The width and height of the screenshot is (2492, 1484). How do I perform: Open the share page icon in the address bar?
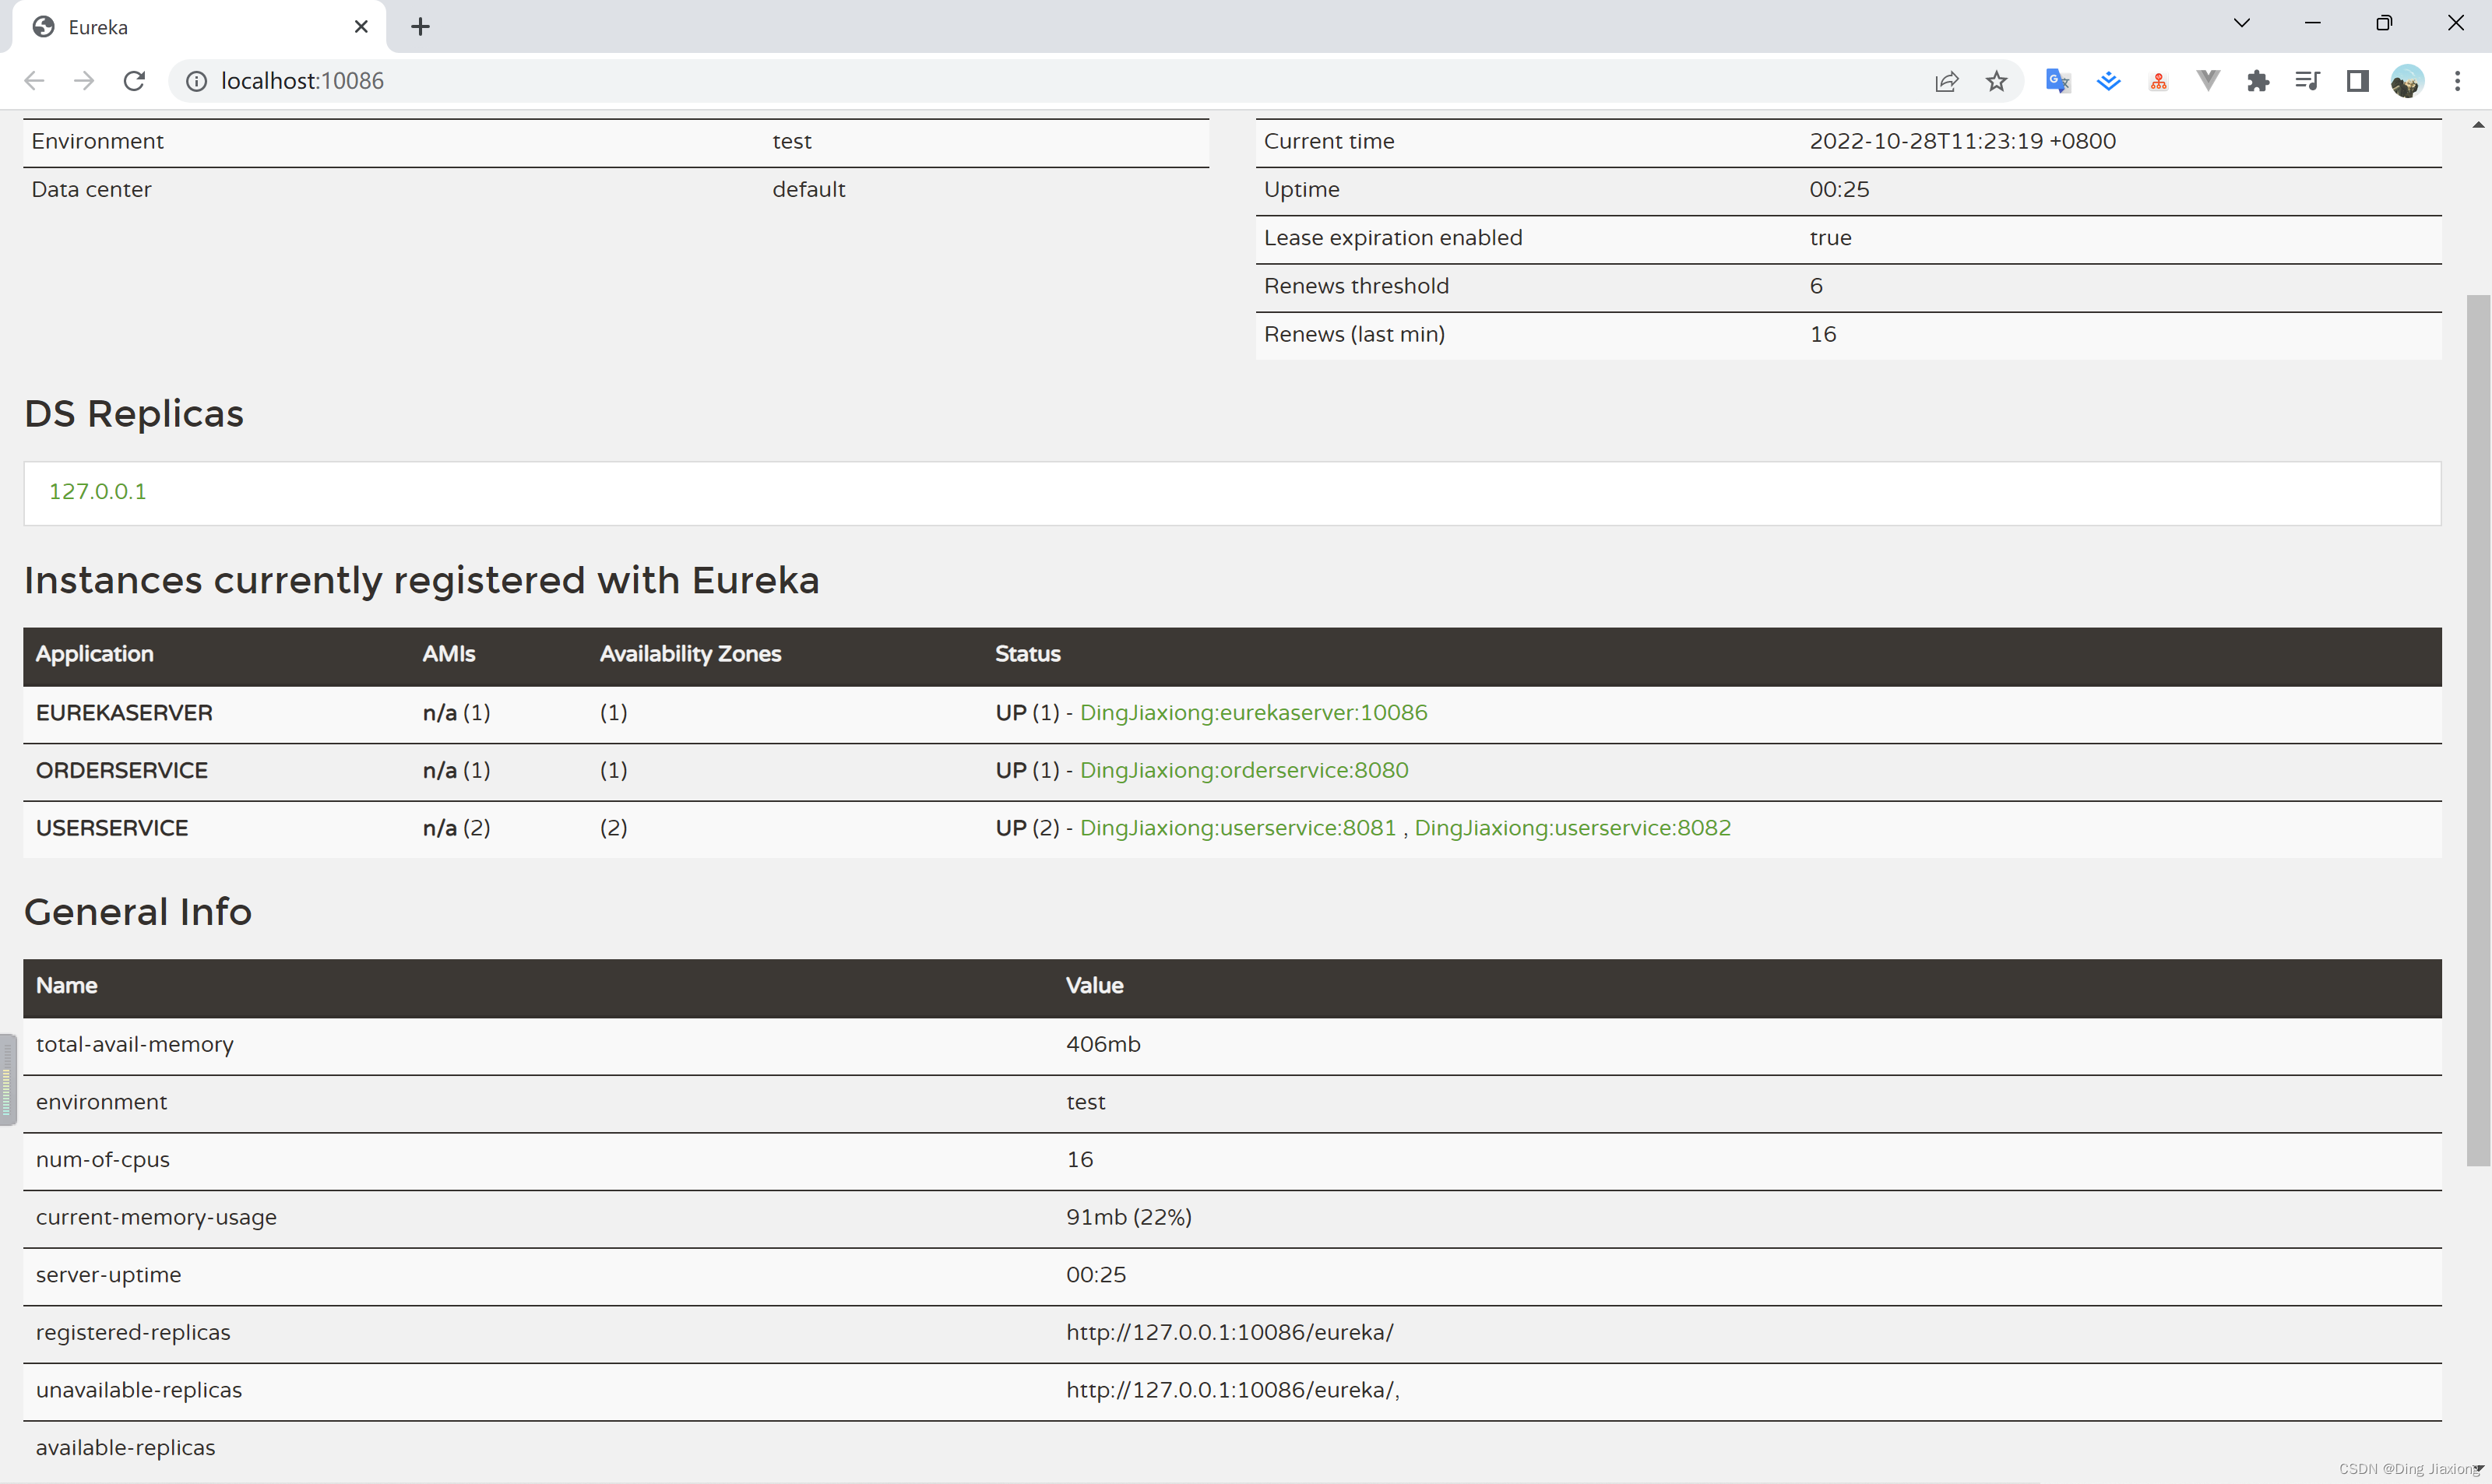pos(1946,81)
